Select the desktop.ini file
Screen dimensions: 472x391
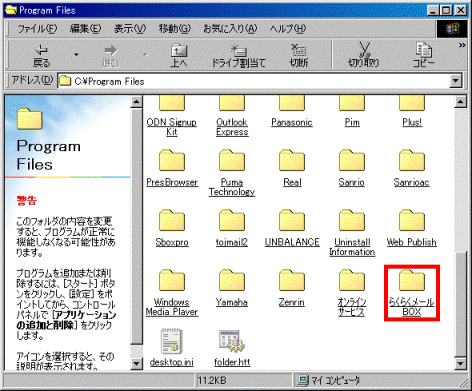[172, 348]
